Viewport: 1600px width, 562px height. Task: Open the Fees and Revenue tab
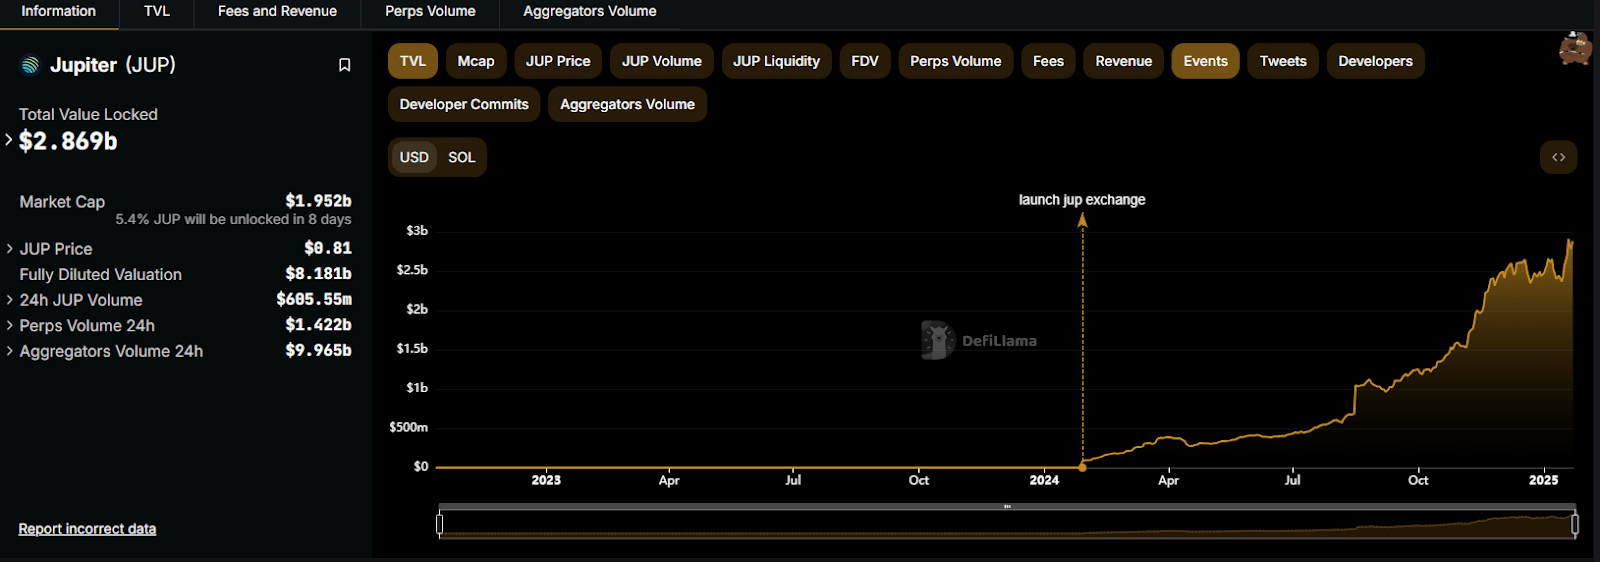pyautogui.click(x=277, y=12)
